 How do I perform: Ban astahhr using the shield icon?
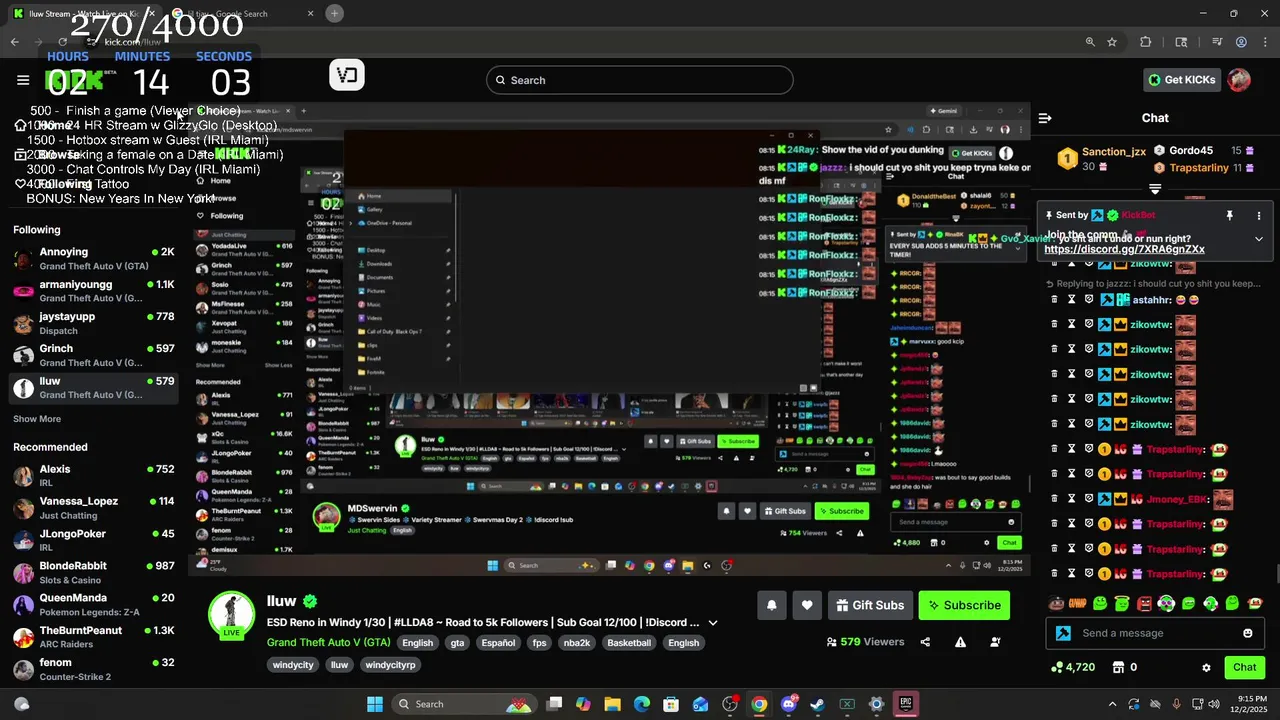[x=1088, y=299]
